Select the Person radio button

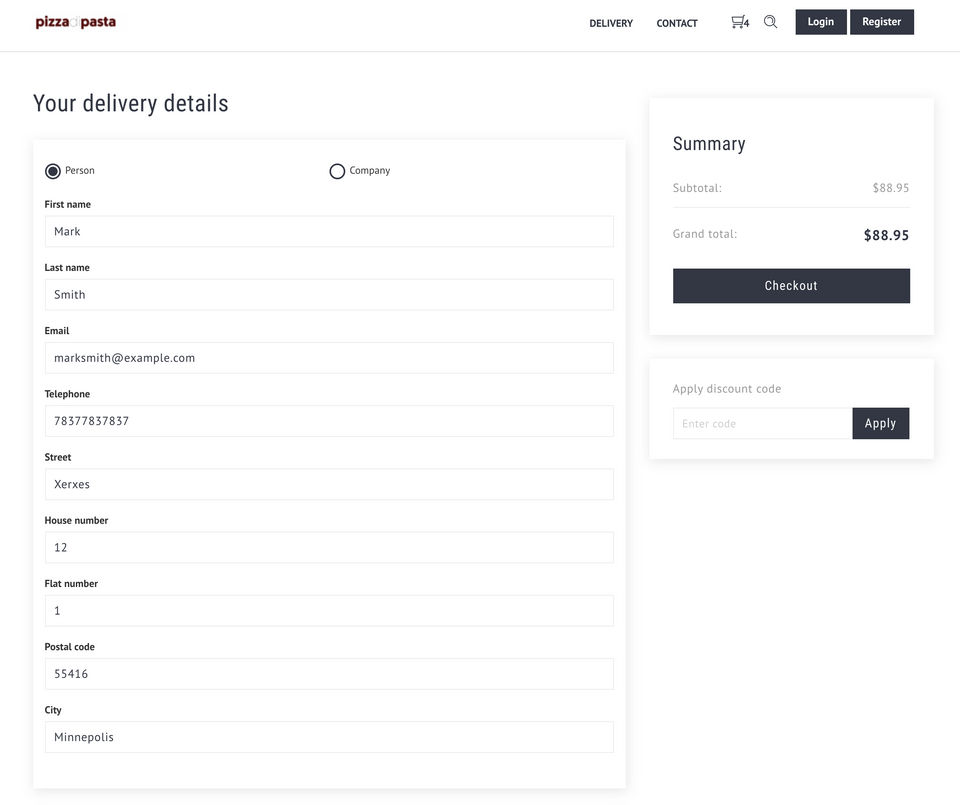pos(53,171)
